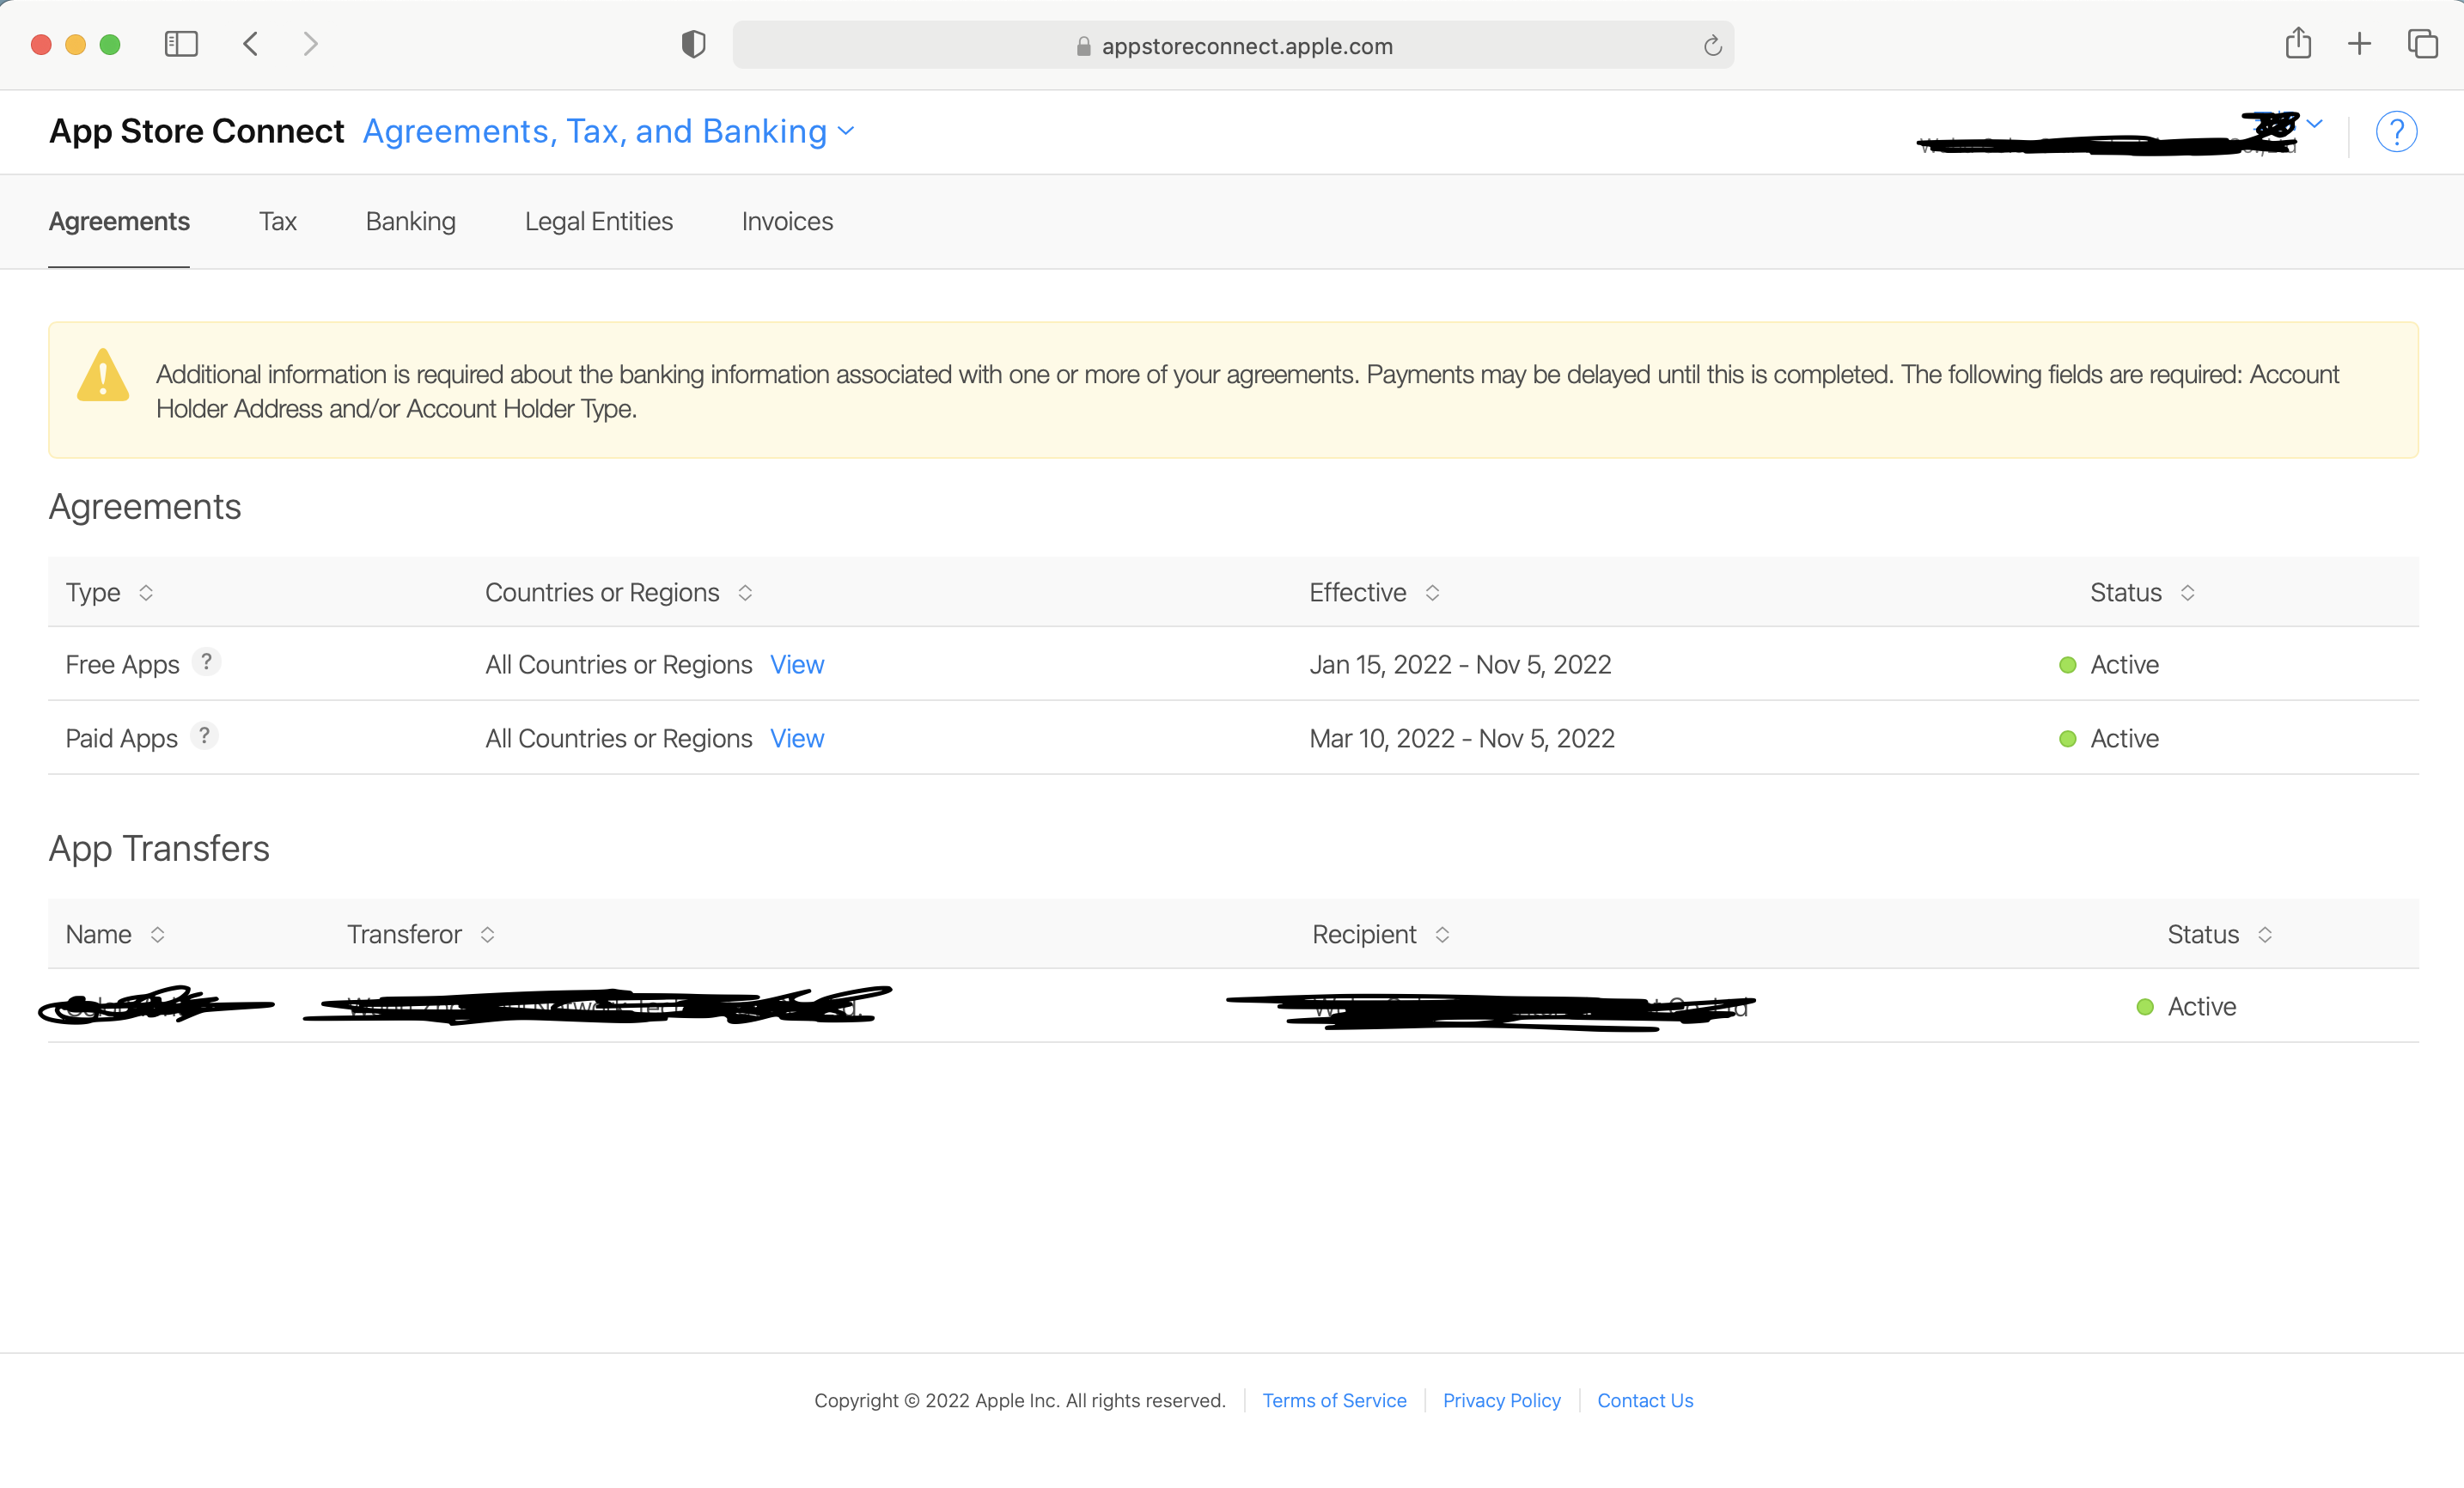Click the Free Apps help question mark

tap(206, 662)
